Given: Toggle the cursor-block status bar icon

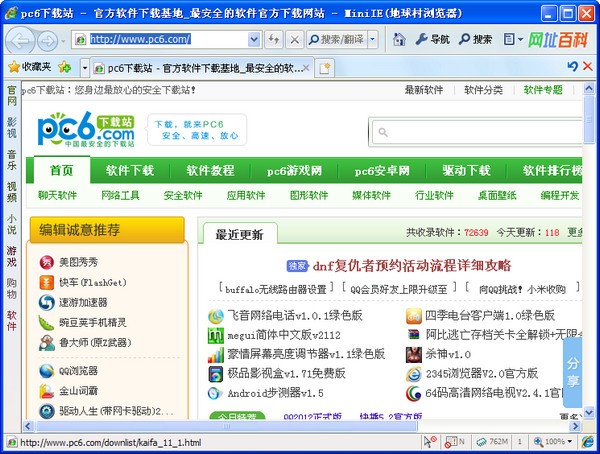Looking at the screenshot, I should click(x=430, y=442).
